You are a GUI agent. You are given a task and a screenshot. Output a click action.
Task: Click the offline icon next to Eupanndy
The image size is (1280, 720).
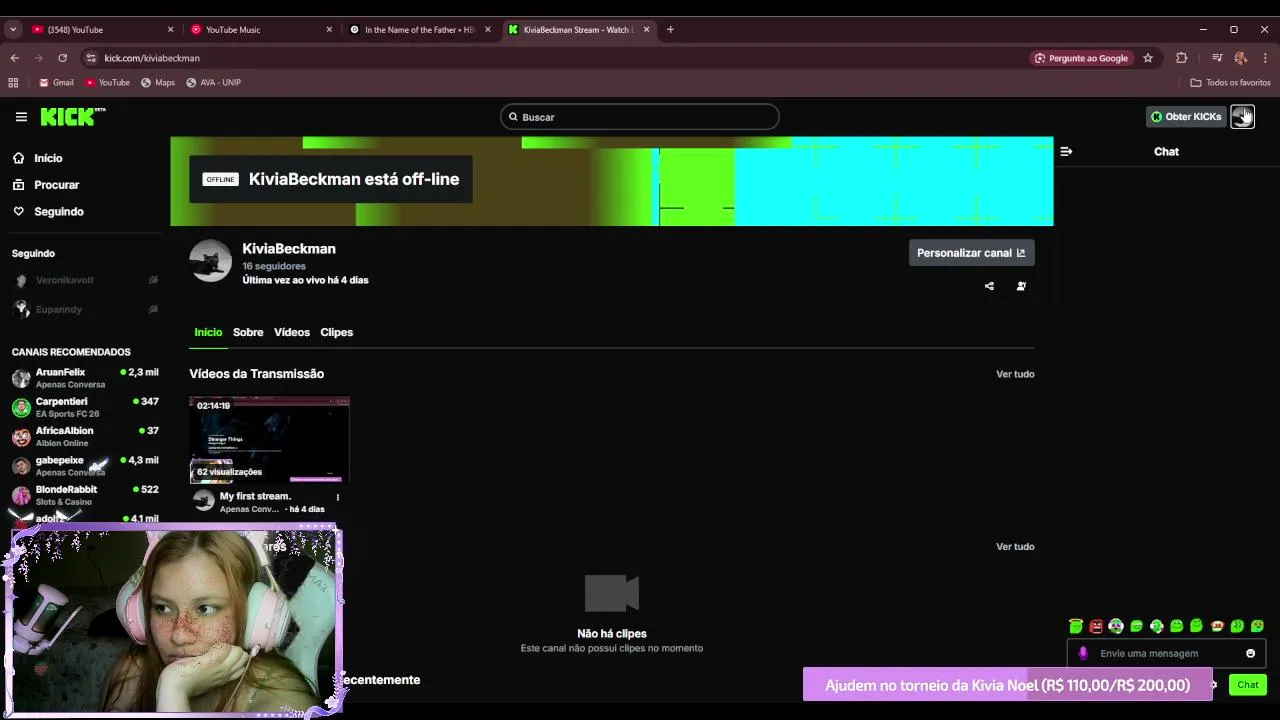coord(153,310)
